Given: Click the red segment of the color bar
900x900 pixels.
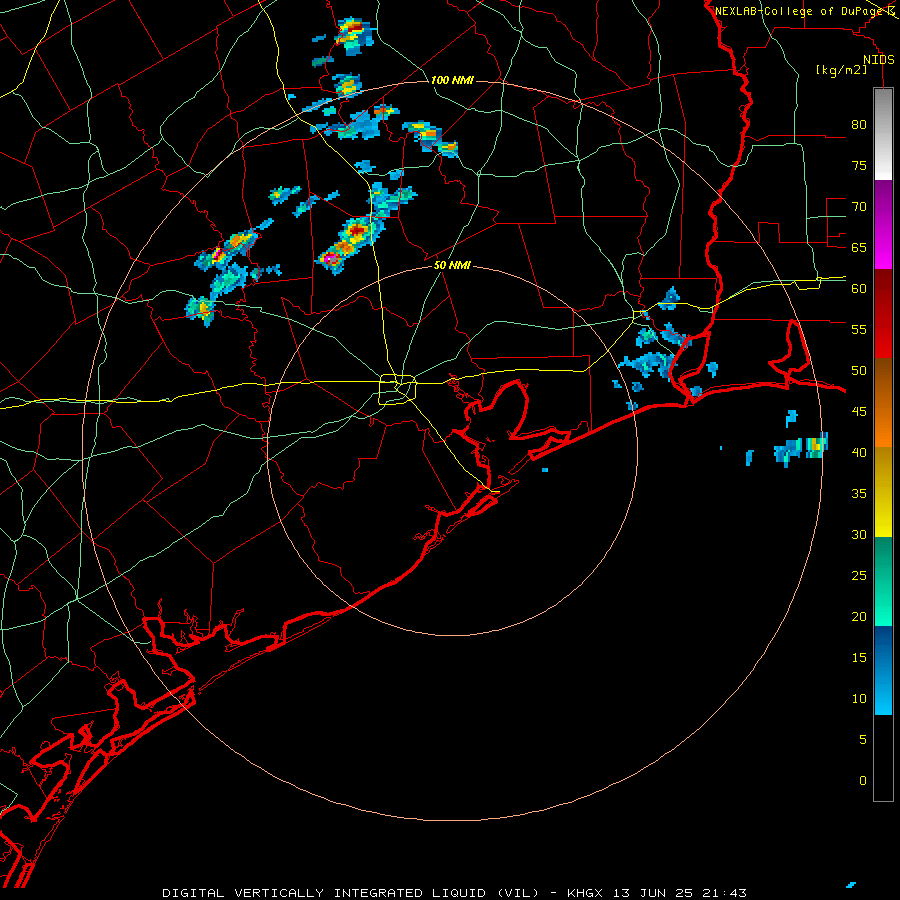Looking at the screenshot, I should point(883,313).
